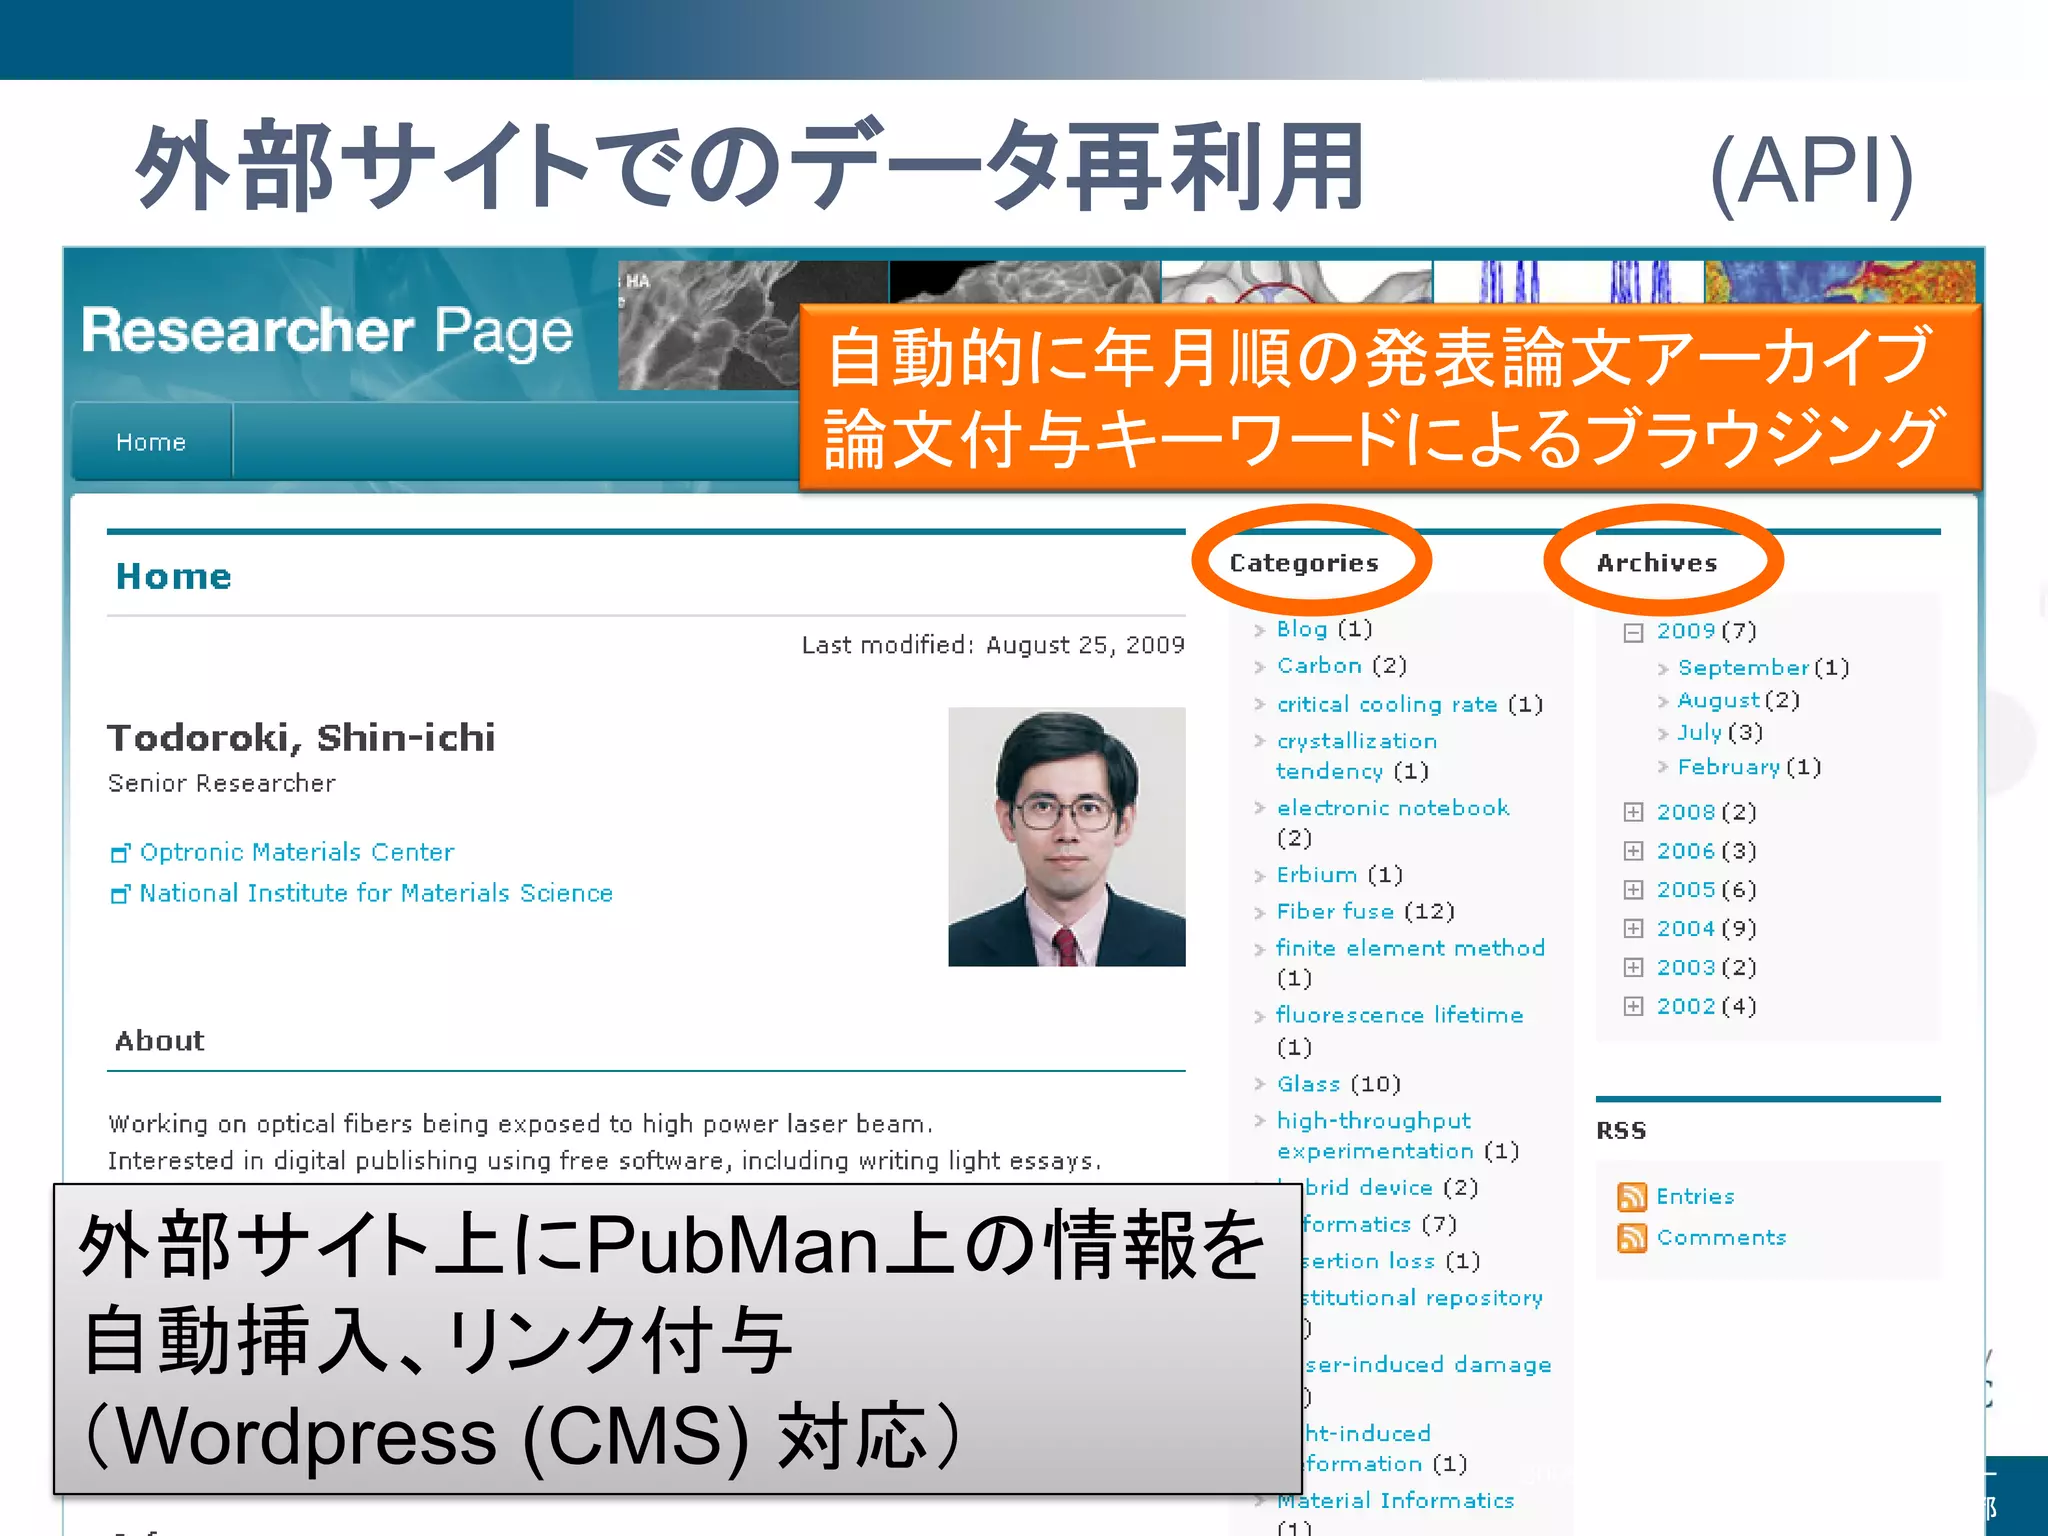Click the Comments RSS feed icon

[x=1631, y=1238]
